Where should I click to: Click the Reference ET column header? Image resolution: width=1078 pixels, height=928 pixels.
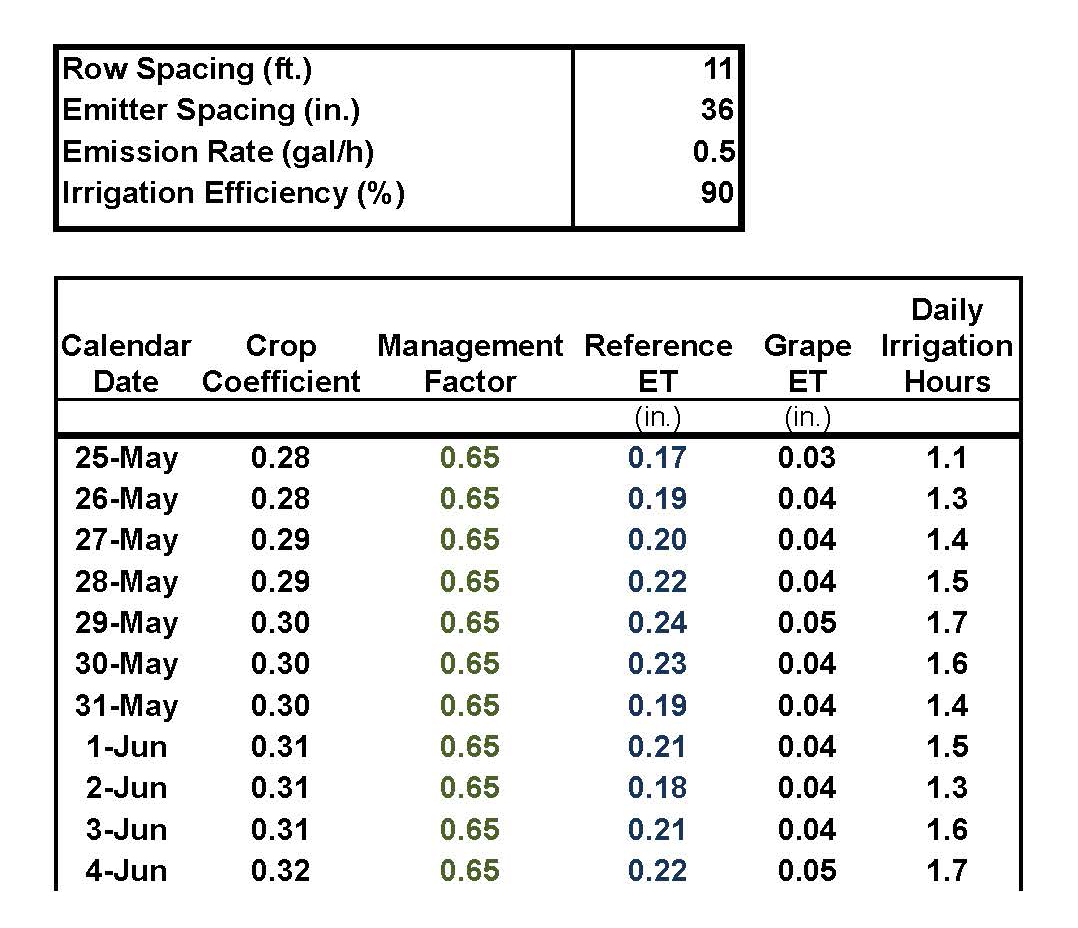pos(658,364)
